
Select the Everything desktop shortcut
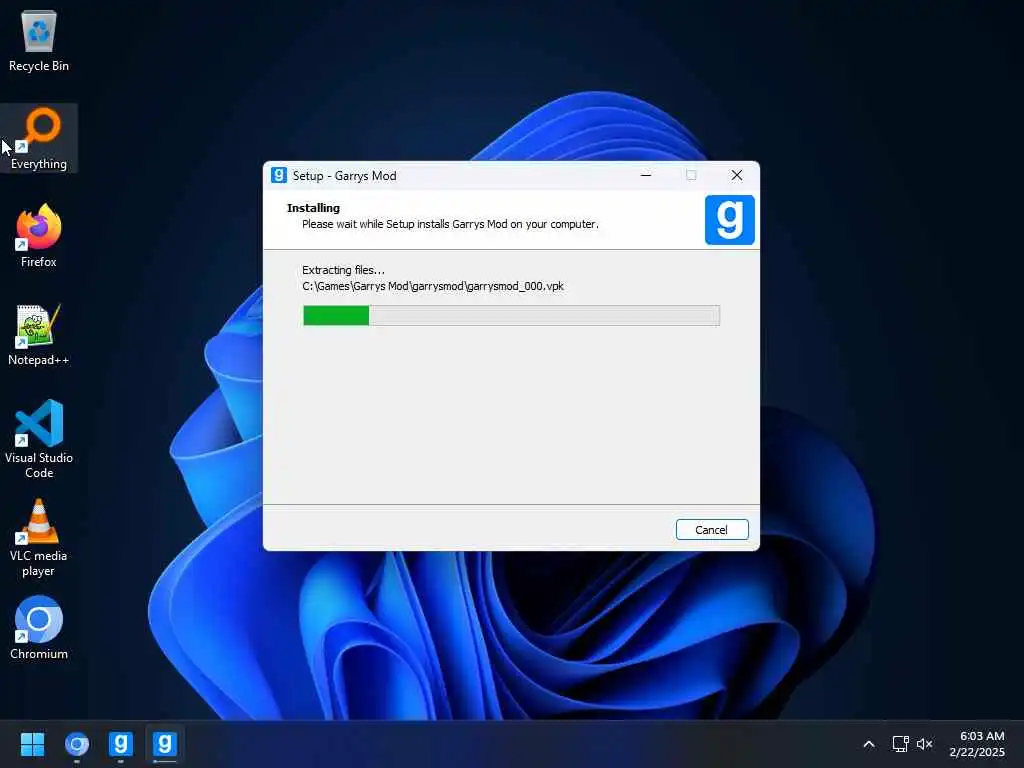point(39,139)
